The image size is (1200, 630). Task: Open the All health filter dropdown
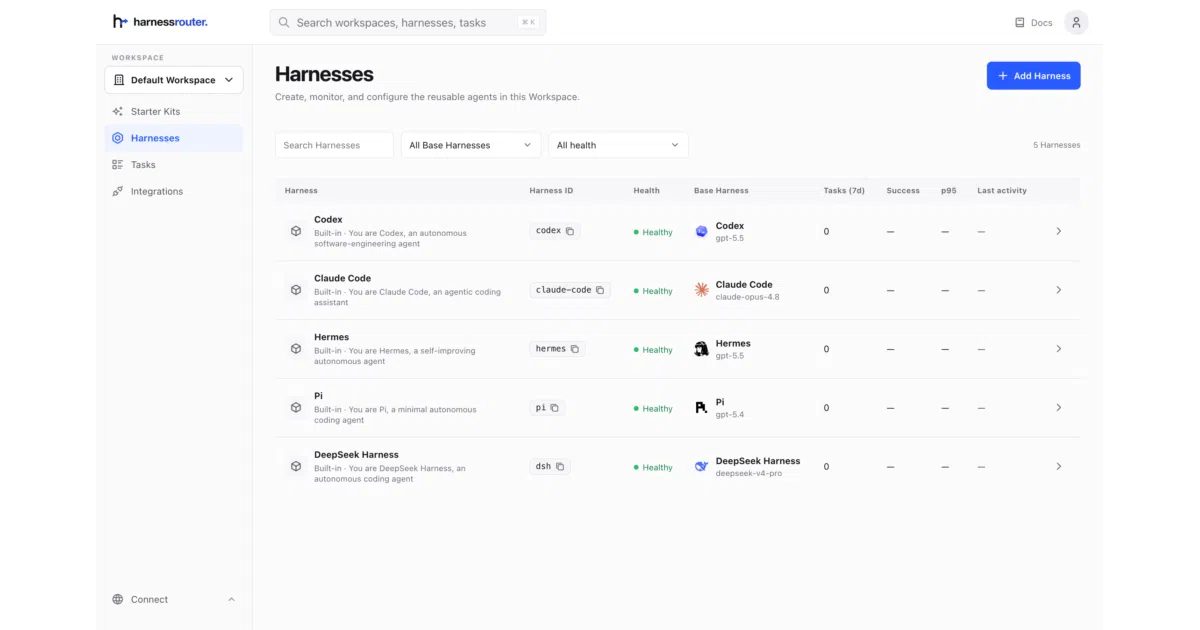coord(619,145)
